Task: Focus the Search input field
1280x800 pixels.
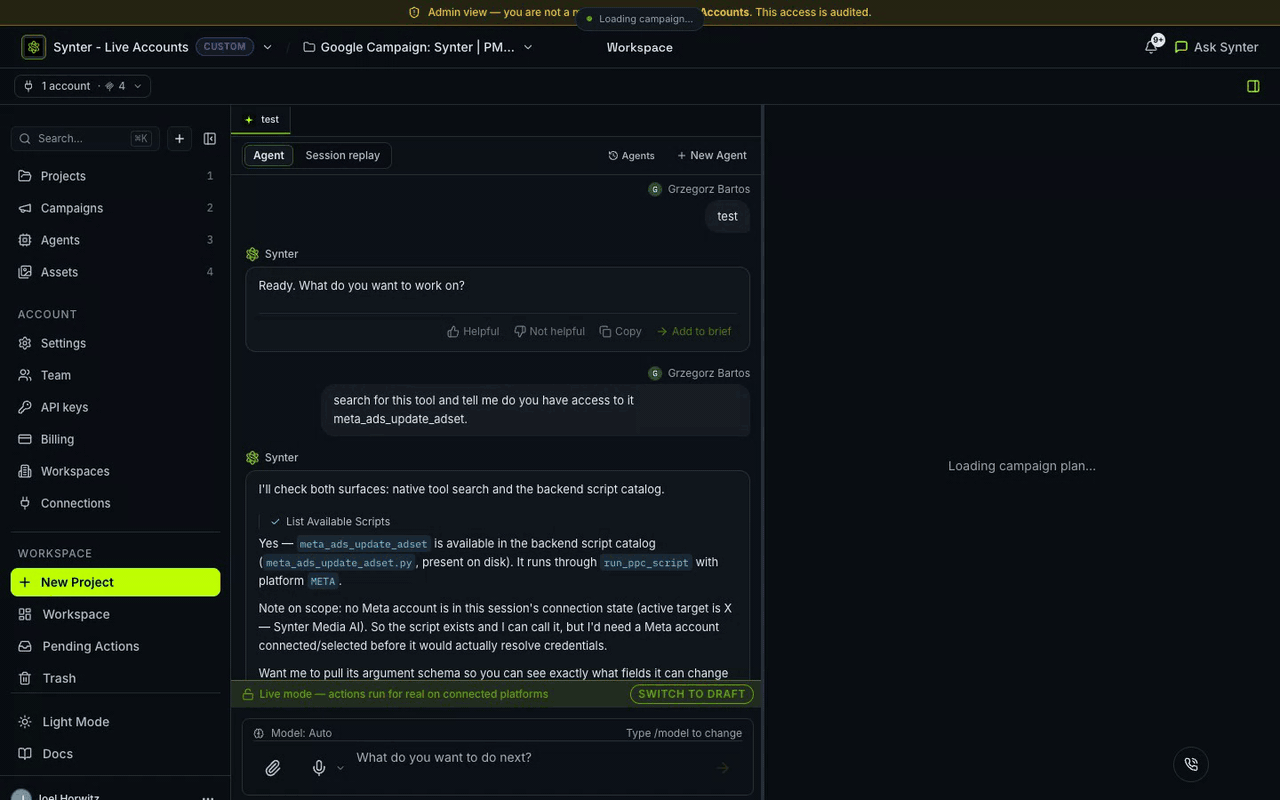Action: point(84,139)
